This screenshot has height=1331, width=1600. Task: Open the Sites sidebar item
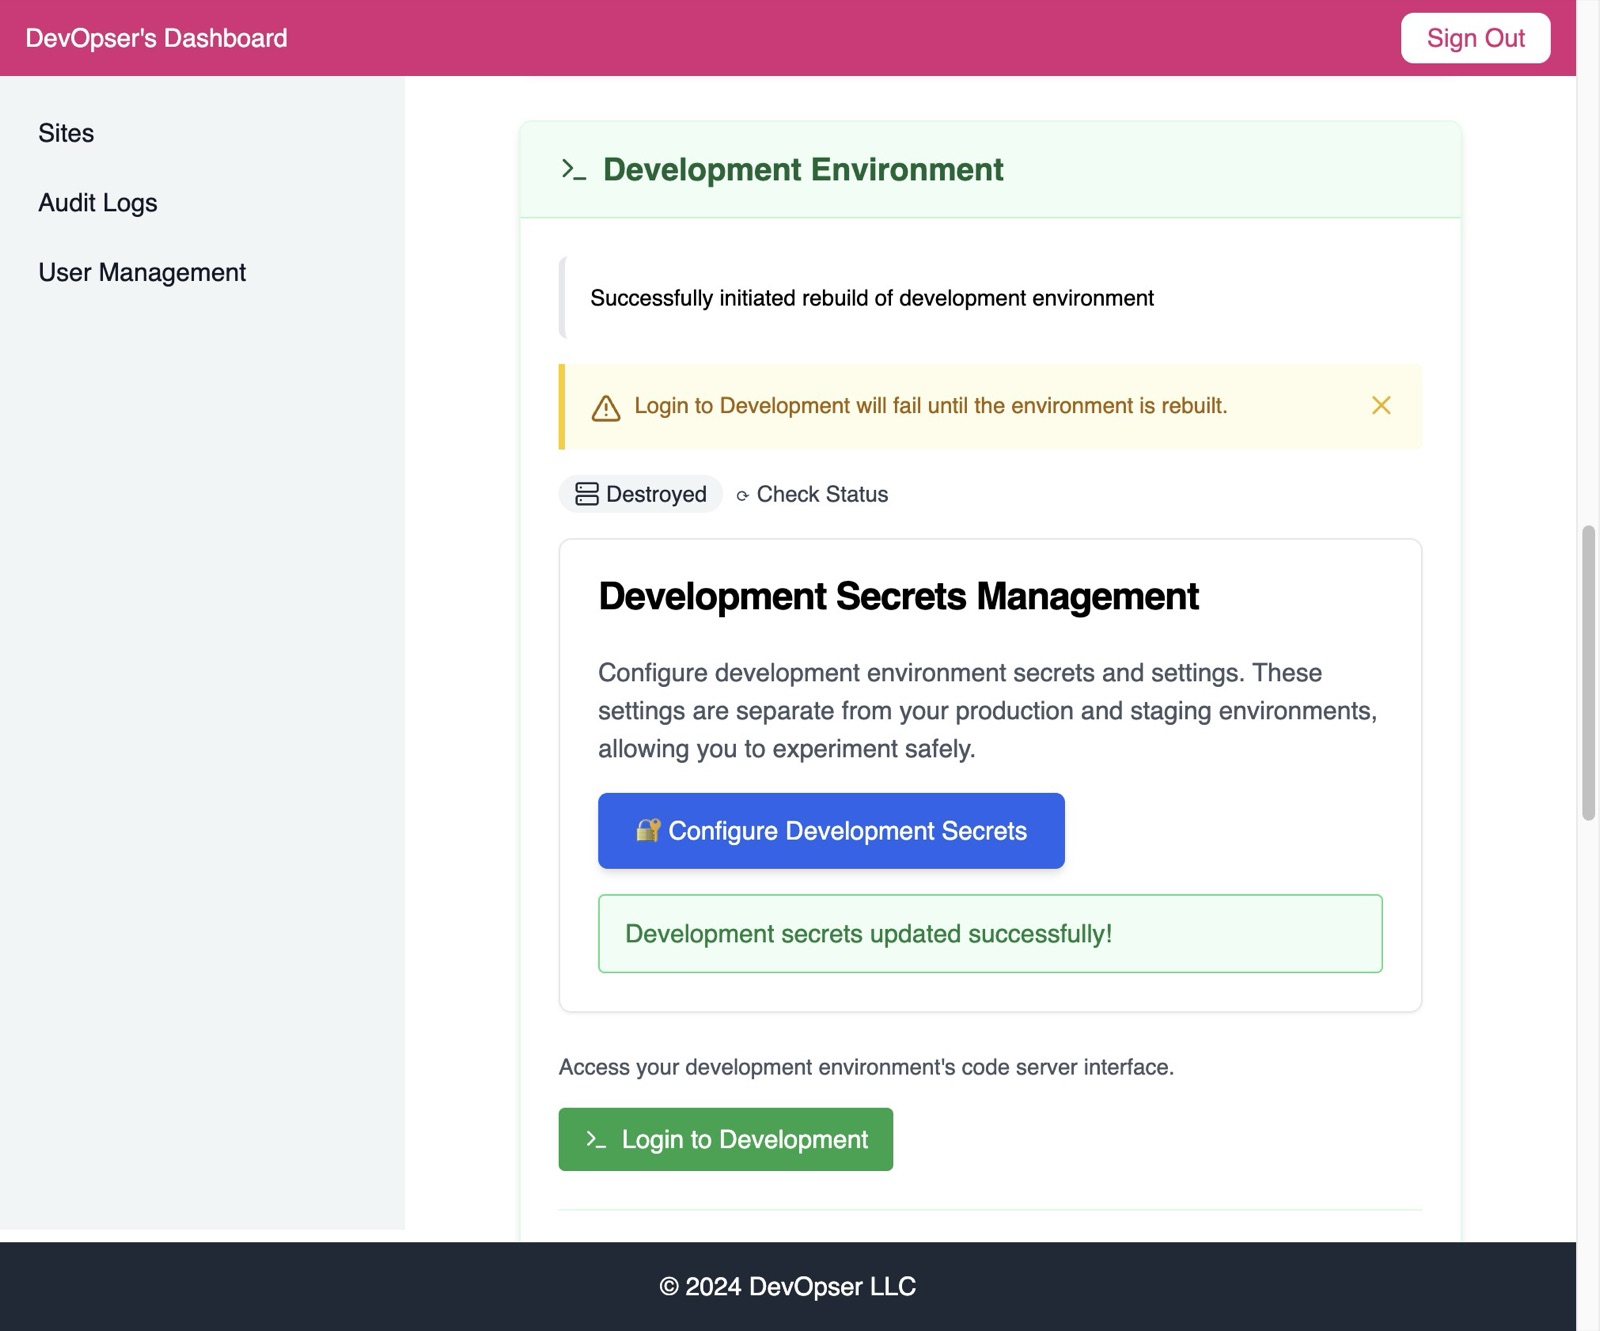tap(66, 133)
